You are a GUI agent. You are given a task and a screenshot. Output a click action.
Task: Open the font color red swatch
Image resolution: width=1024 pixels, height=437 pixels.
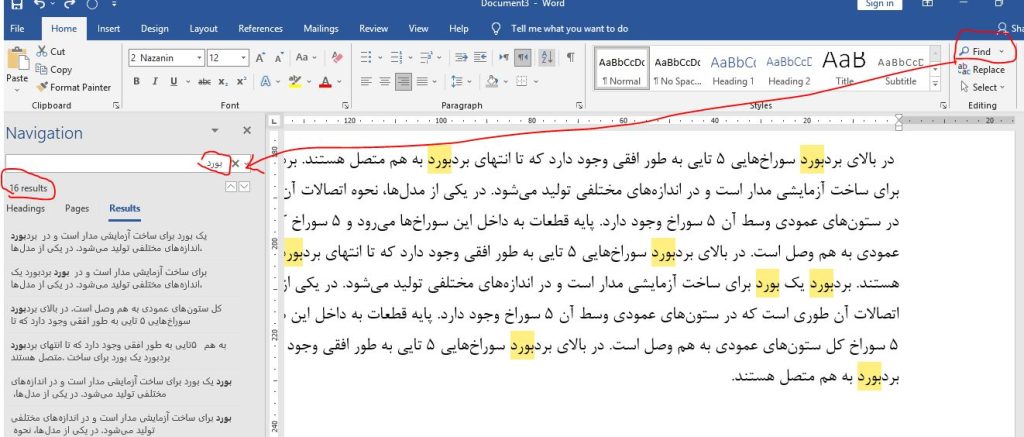point(324,82)
